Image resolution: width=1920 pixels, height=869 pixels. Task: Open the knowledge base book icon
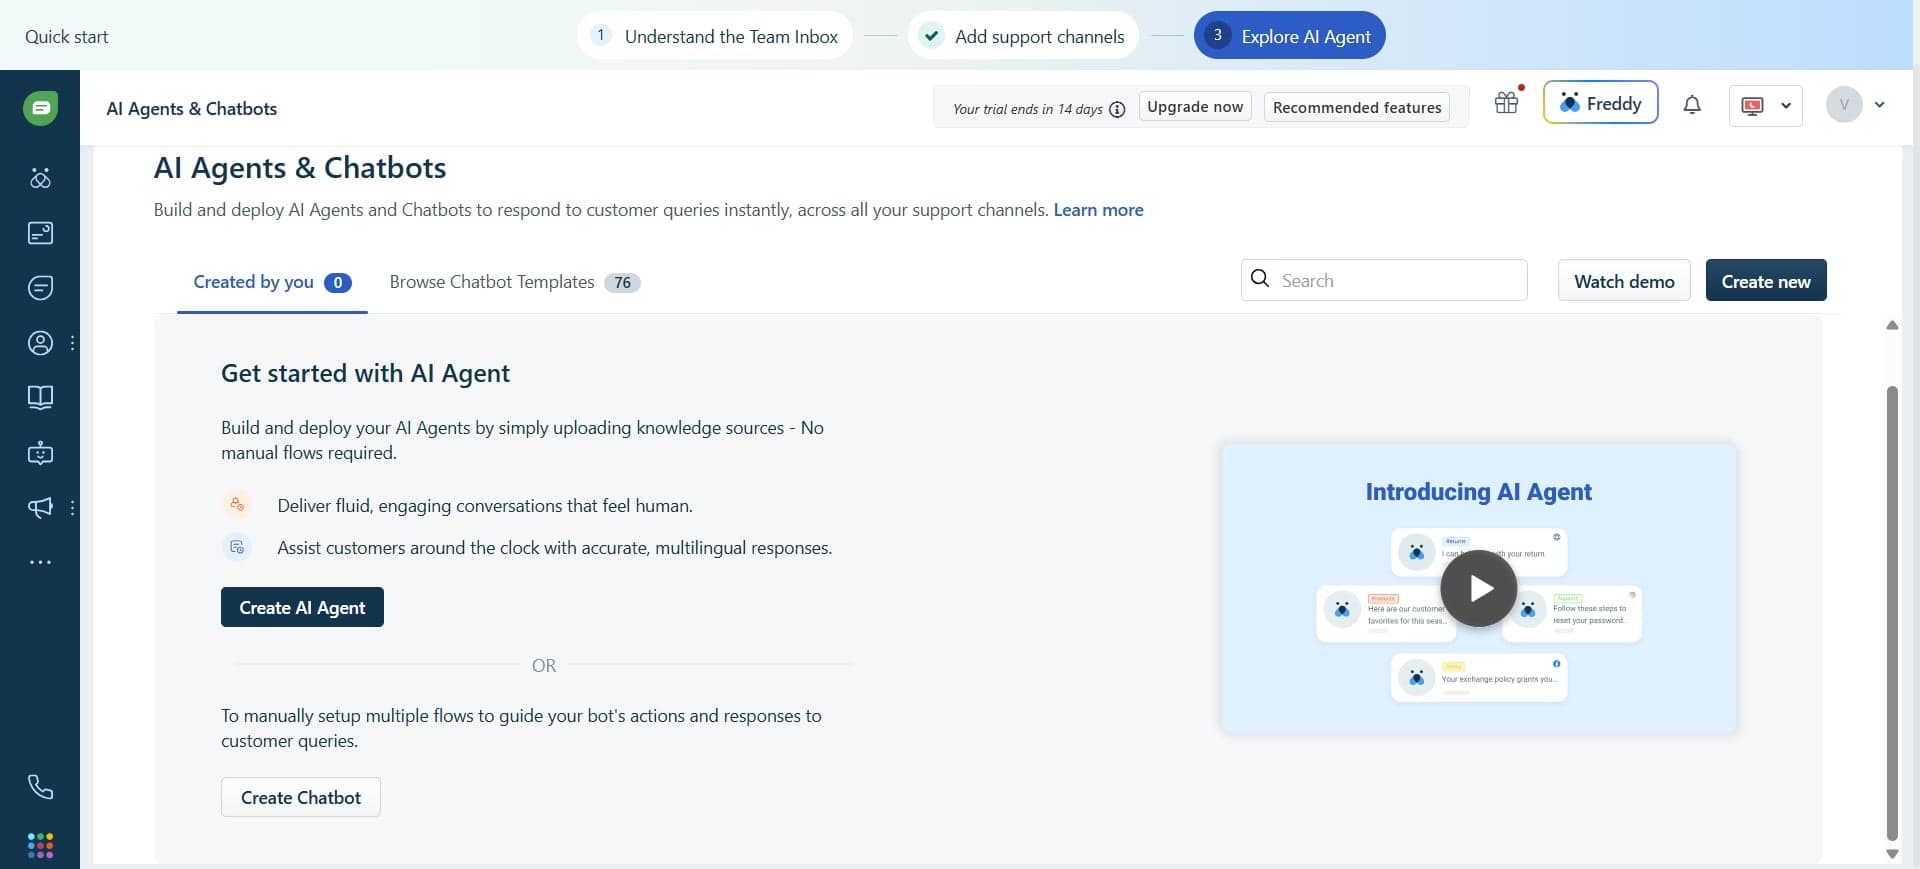pyautogui.click(x=40, y=398)
